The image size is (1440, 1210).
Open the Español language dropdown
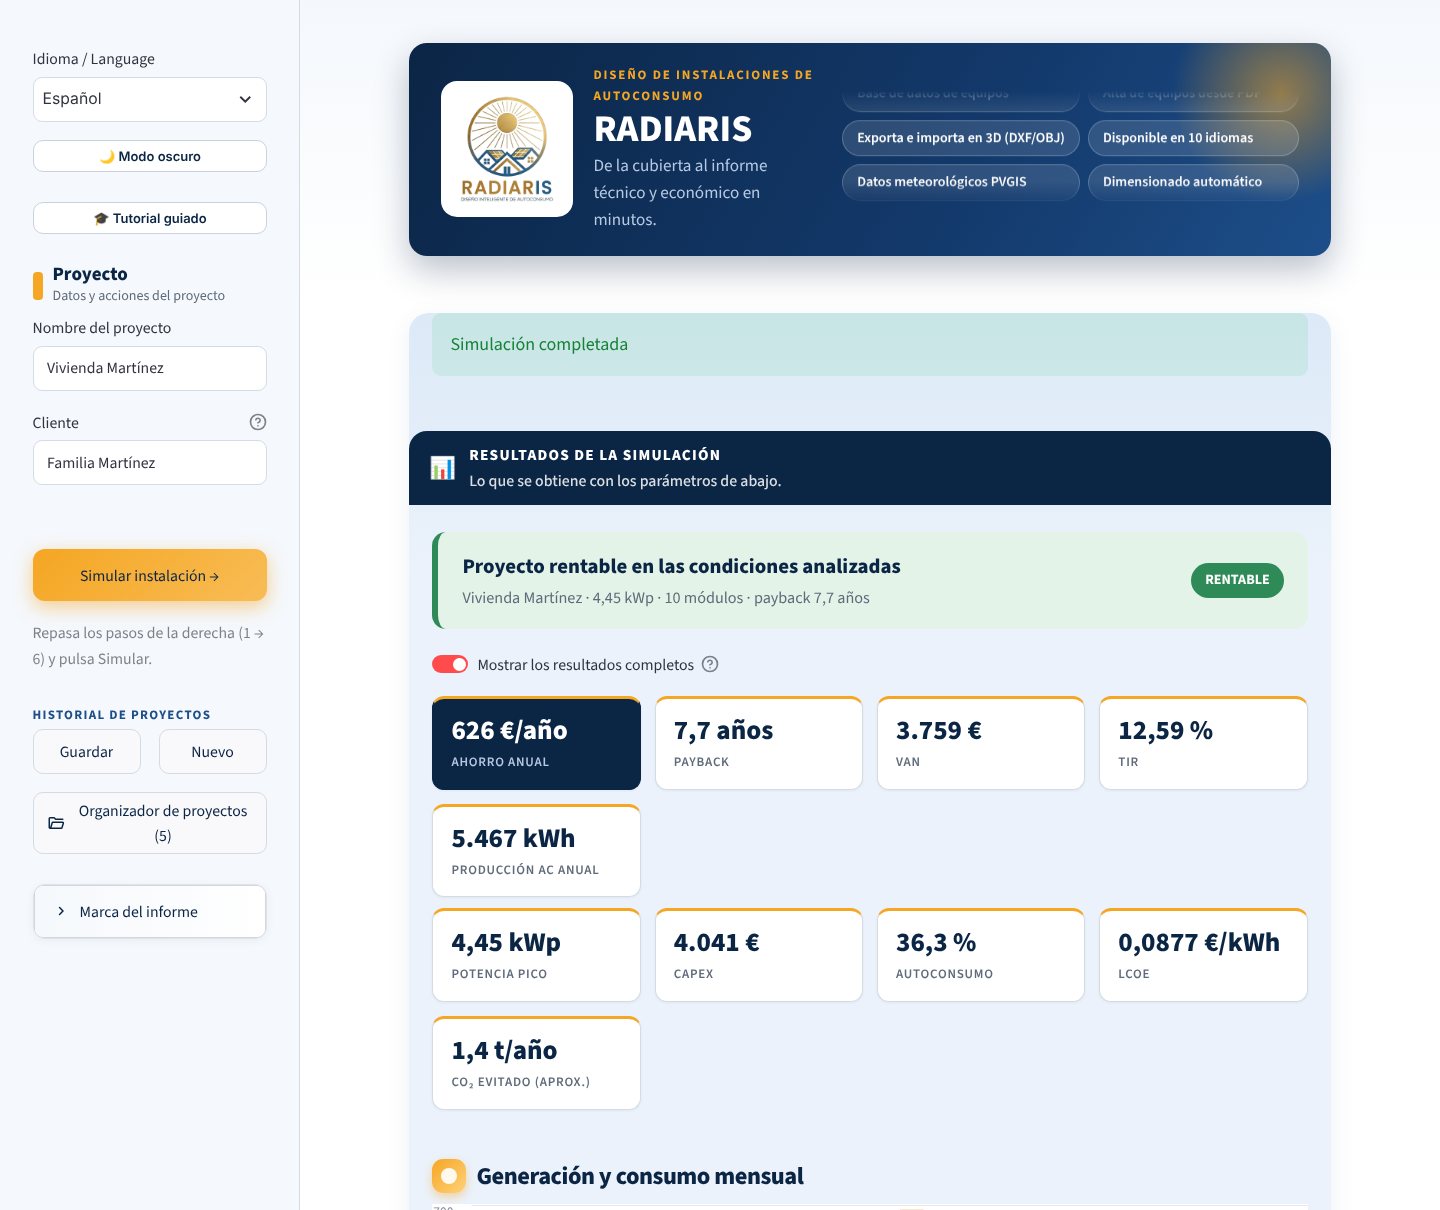click(150, 99)
